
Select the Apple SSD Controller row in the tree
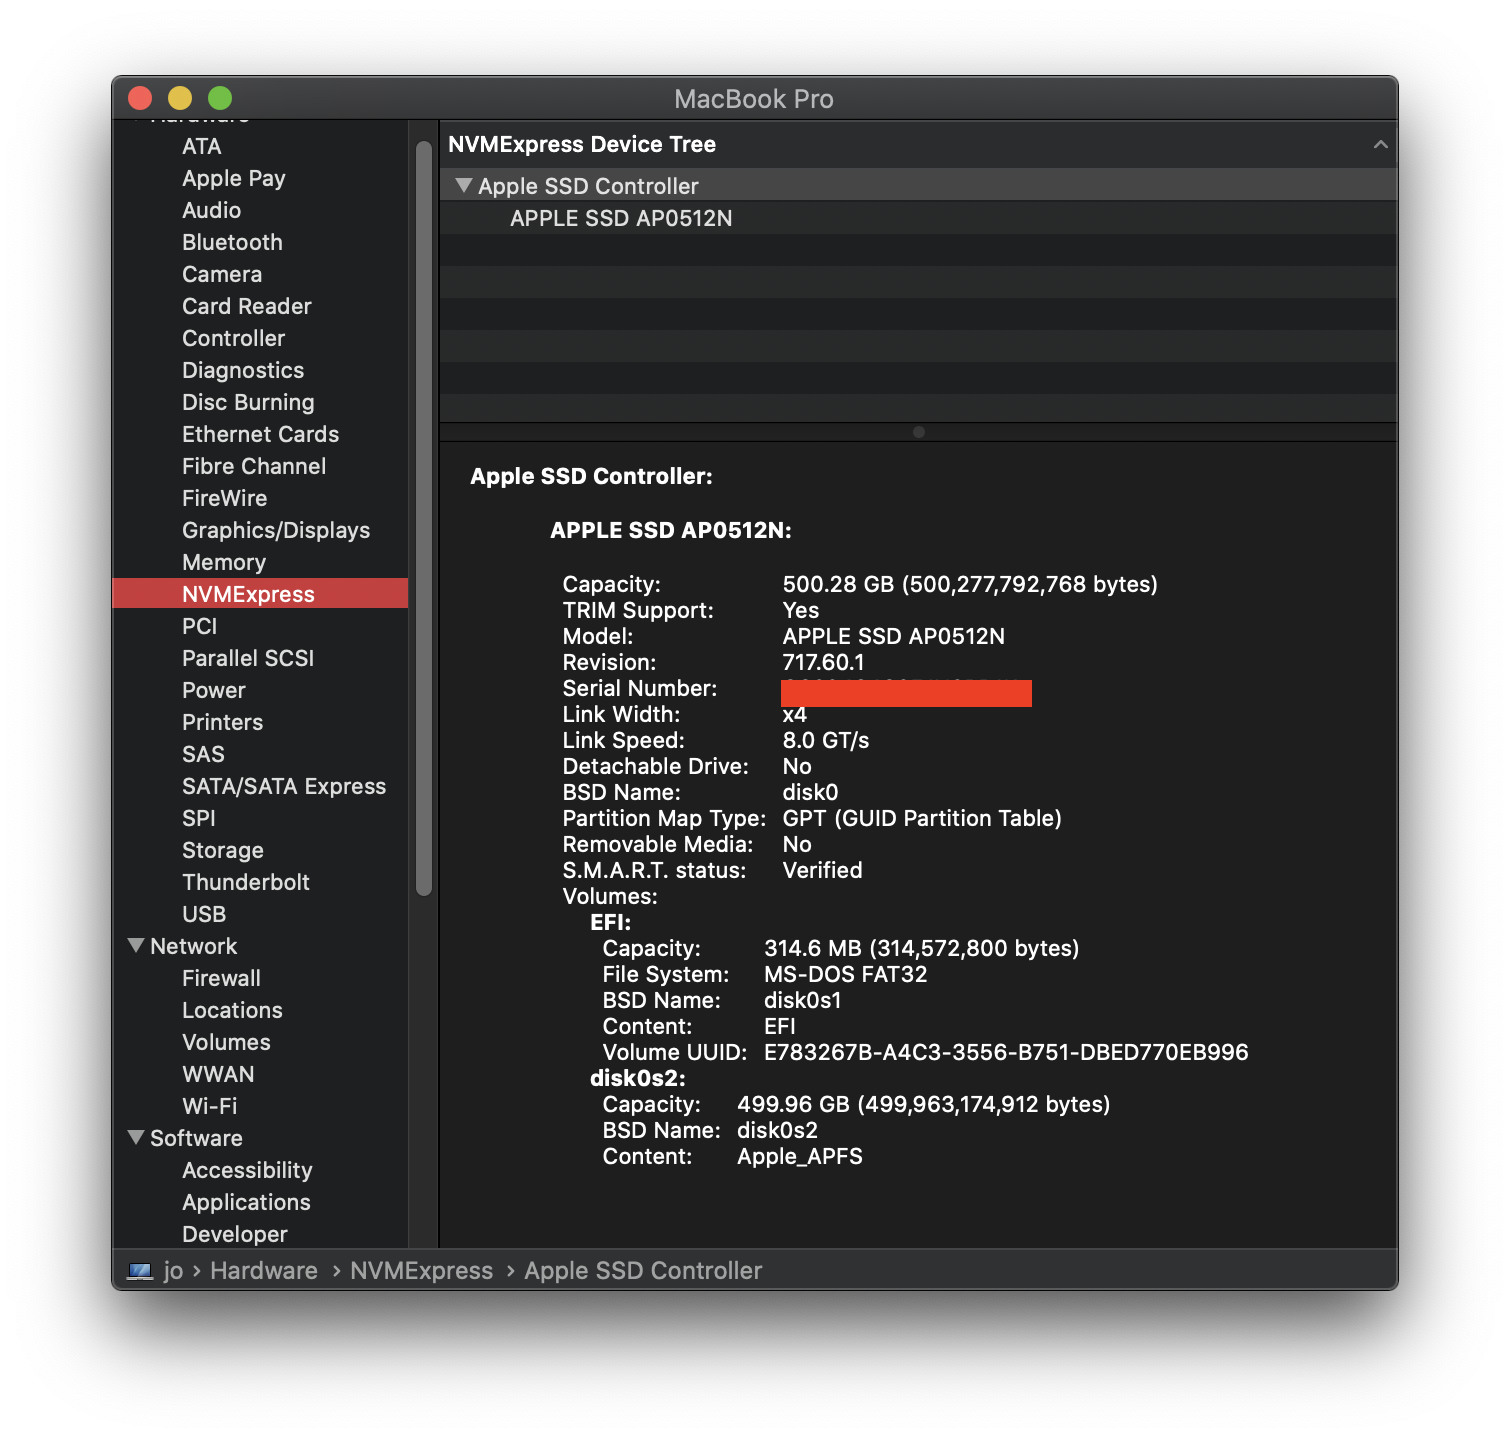(588, 185)
